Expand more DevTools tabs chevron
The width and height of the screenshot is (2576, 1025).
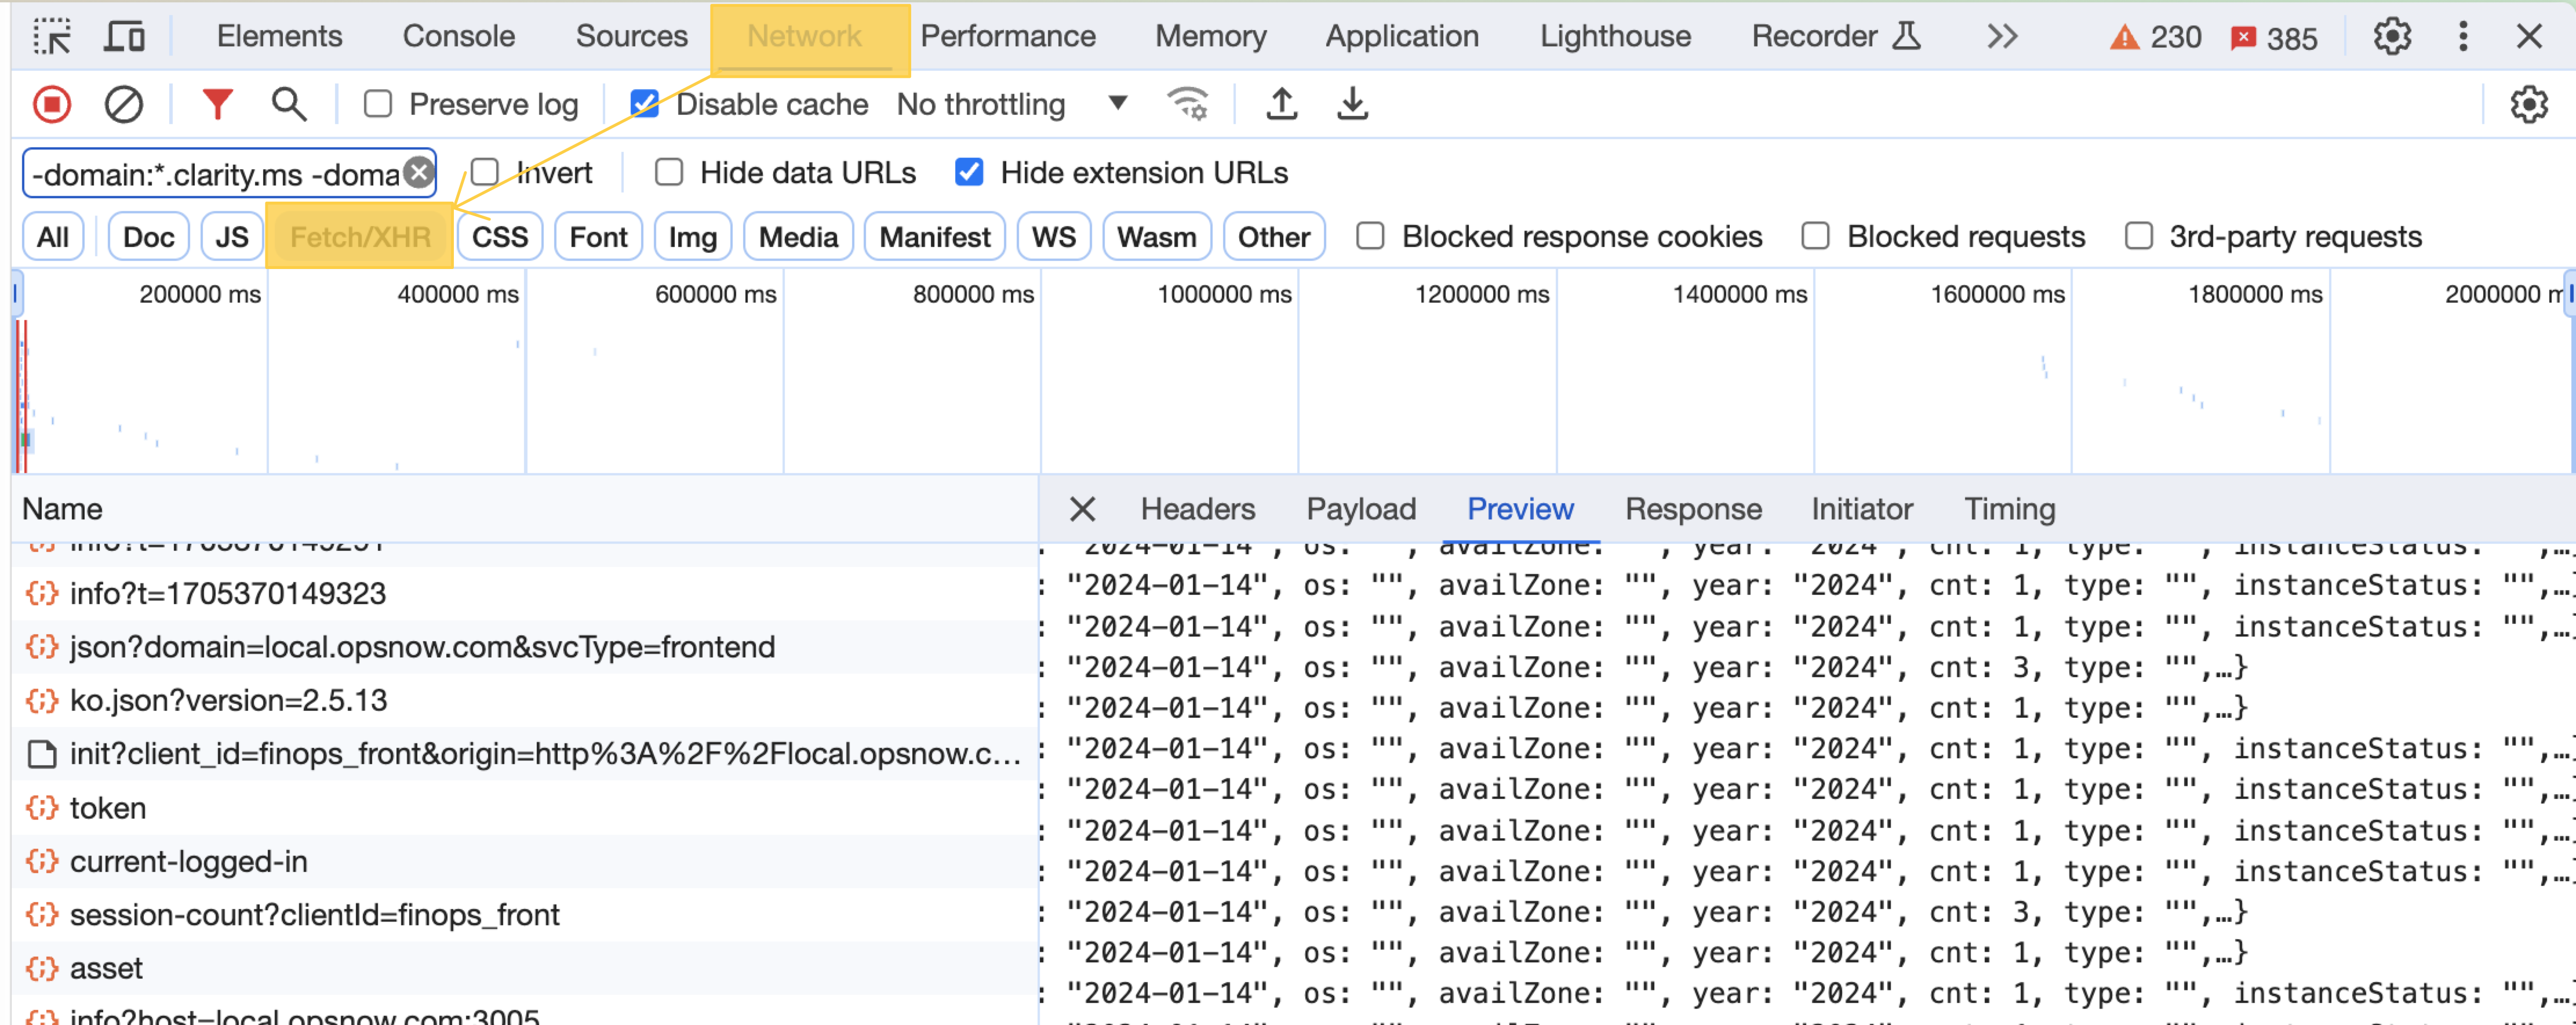[x=2001, y=37]
